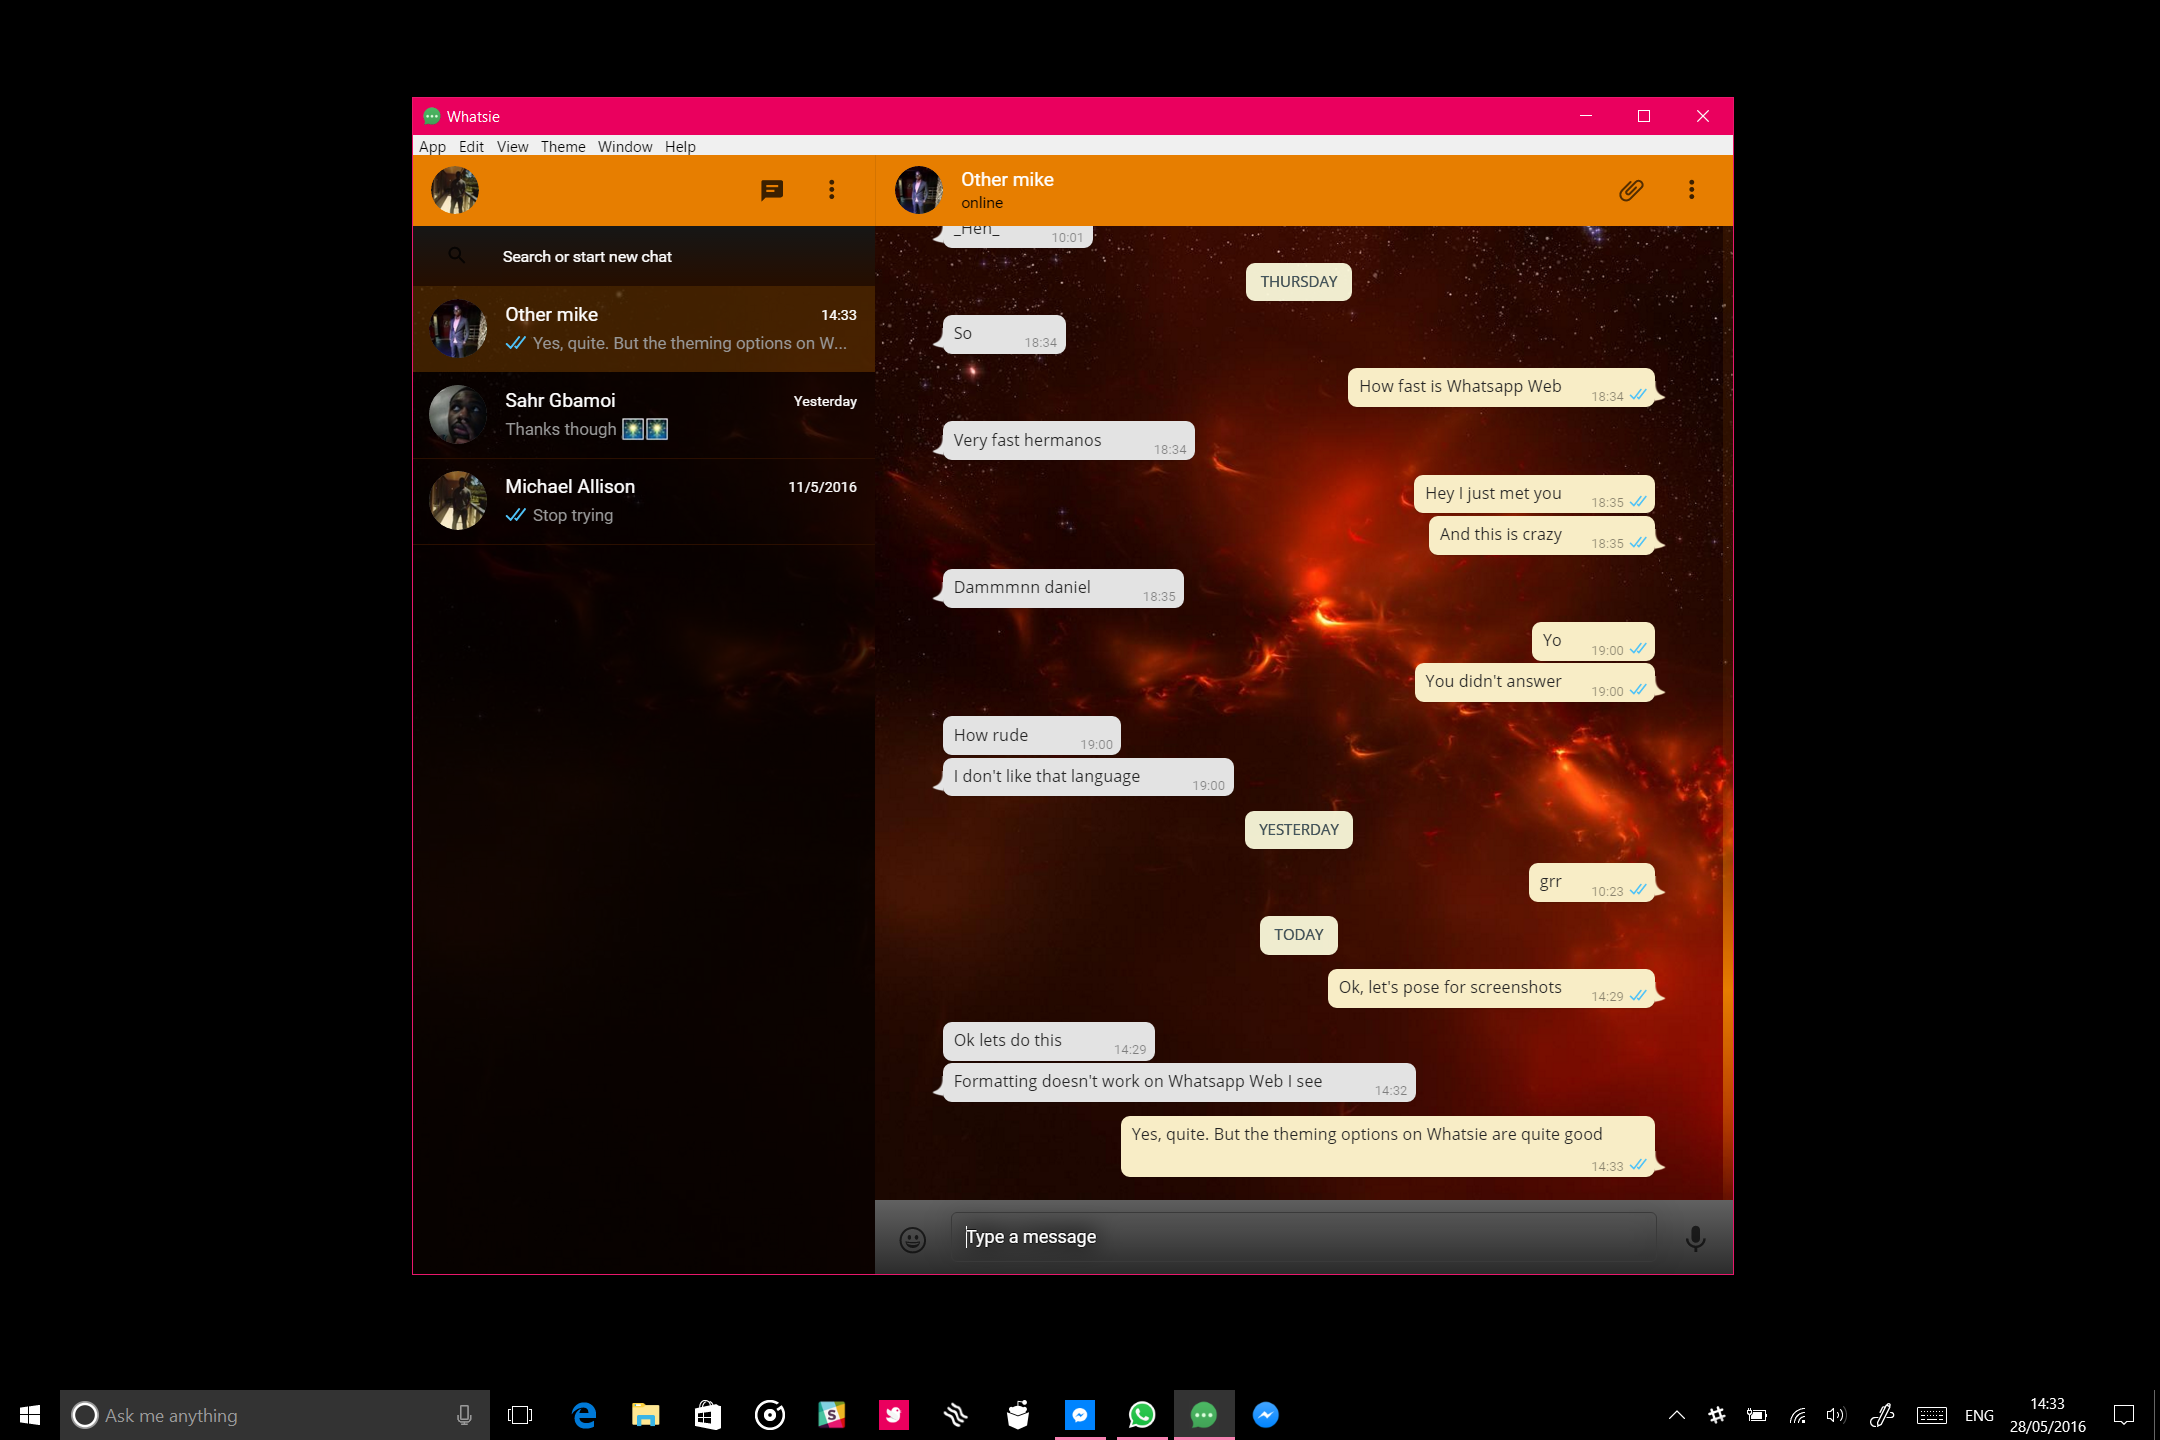The width and height of the screenshot is (2160, 1440).
Task: Click message 'Dammmnn daniel'
Action: (1063, 588)
